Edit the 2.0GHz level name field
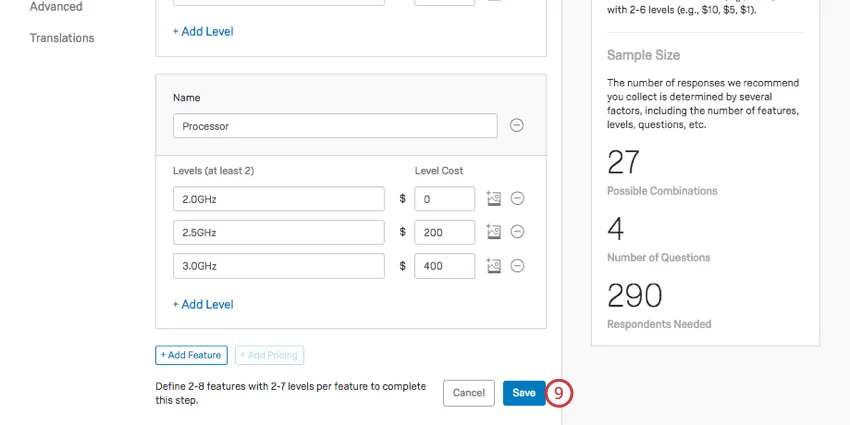850x425 pixels. point(279,199)
